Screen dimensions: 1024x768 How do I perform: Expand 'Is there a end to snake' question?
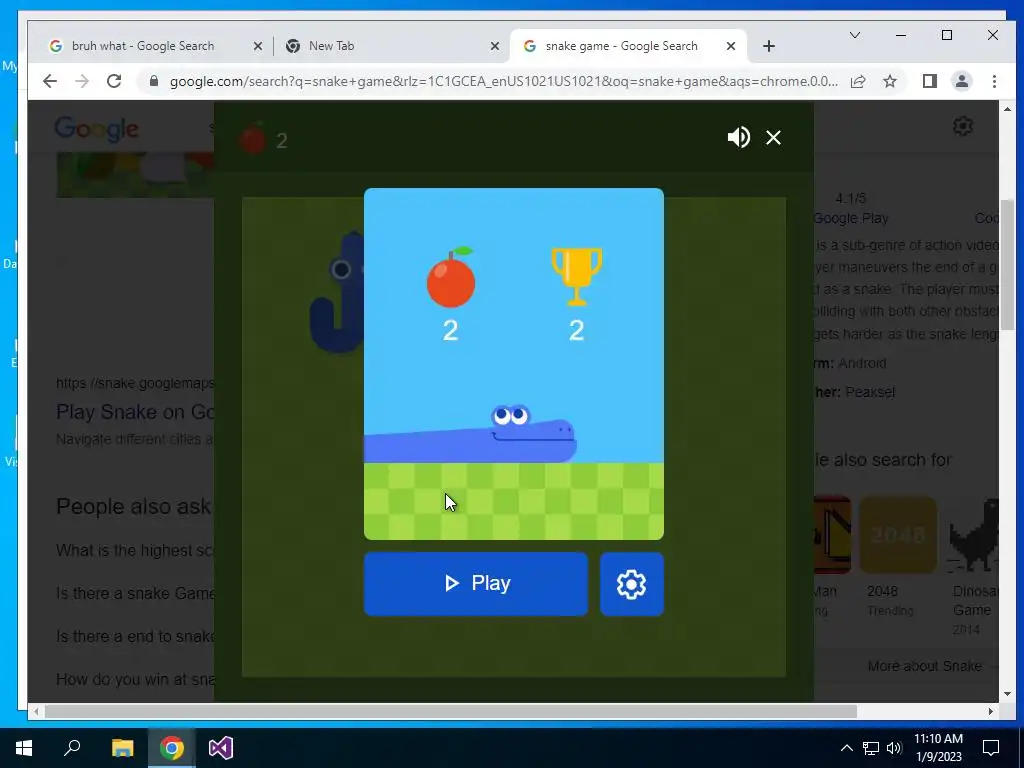click(x=135, y=636)
